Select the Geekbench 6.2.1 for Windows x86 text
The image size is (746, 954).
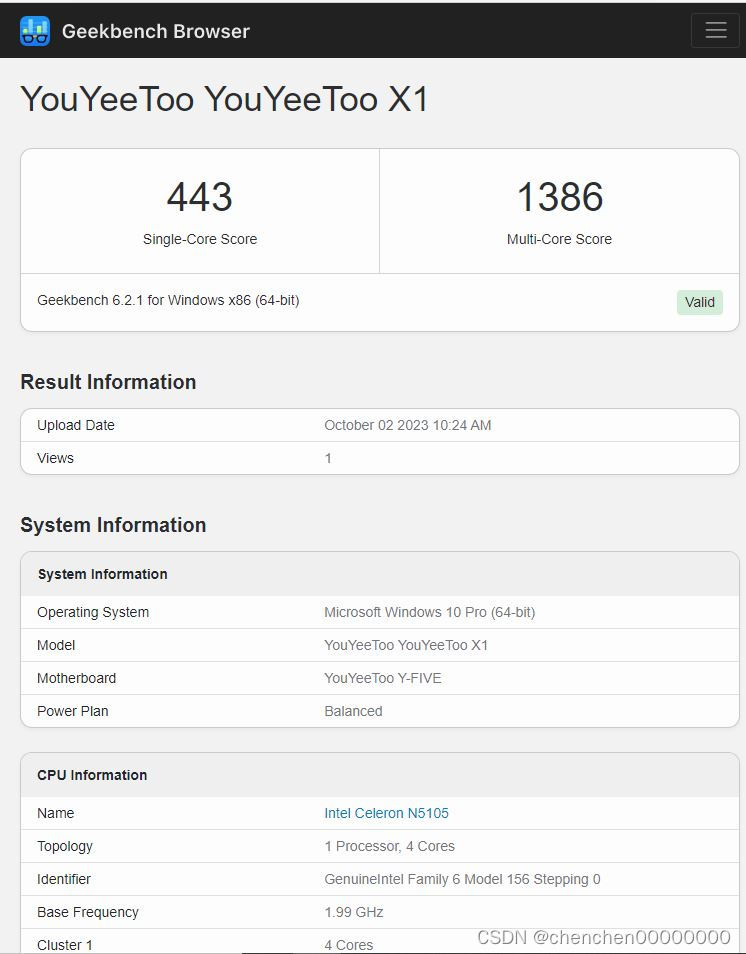click(168, 301)
